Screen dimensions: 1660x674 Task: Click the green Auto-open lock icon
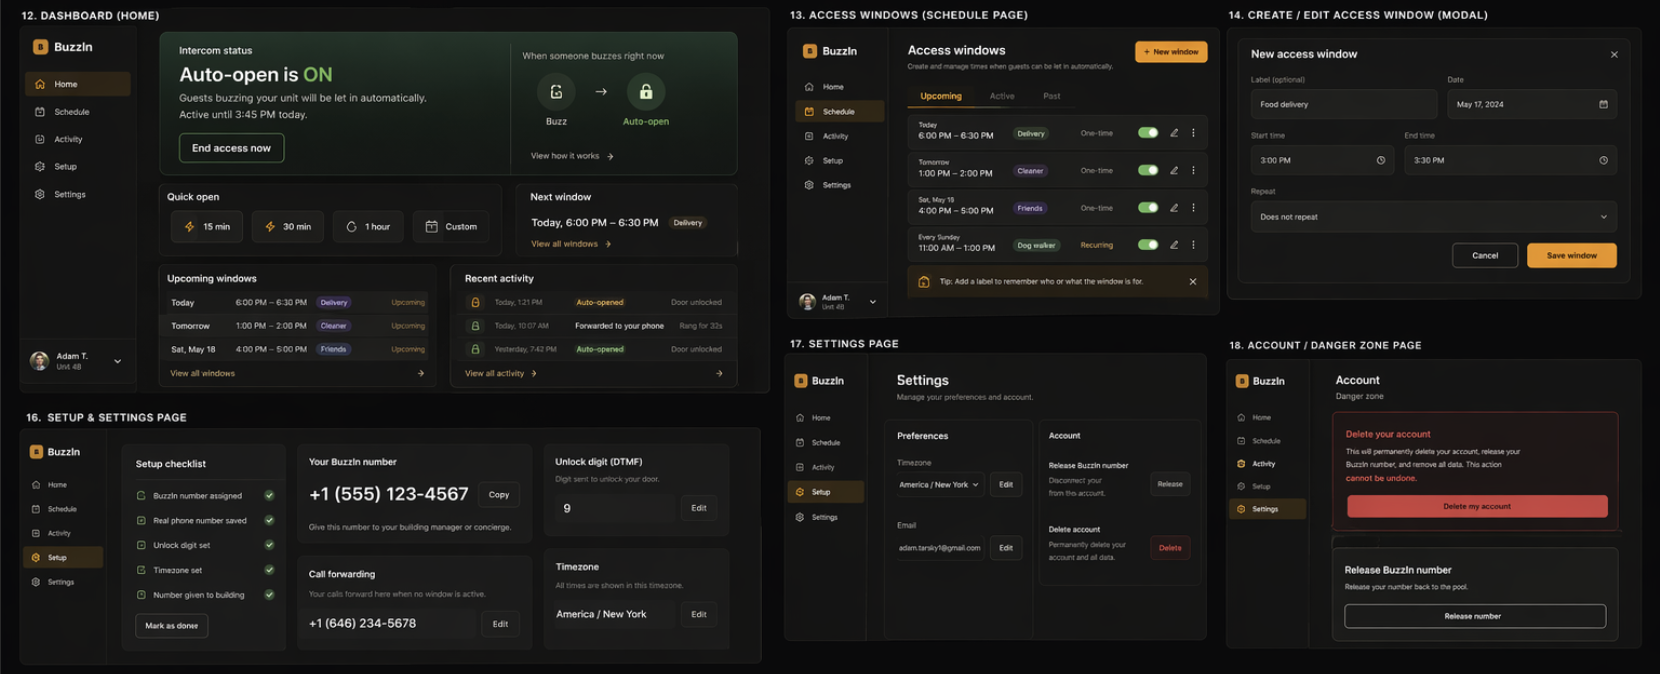pyautogui.click(x=646, y=92)
